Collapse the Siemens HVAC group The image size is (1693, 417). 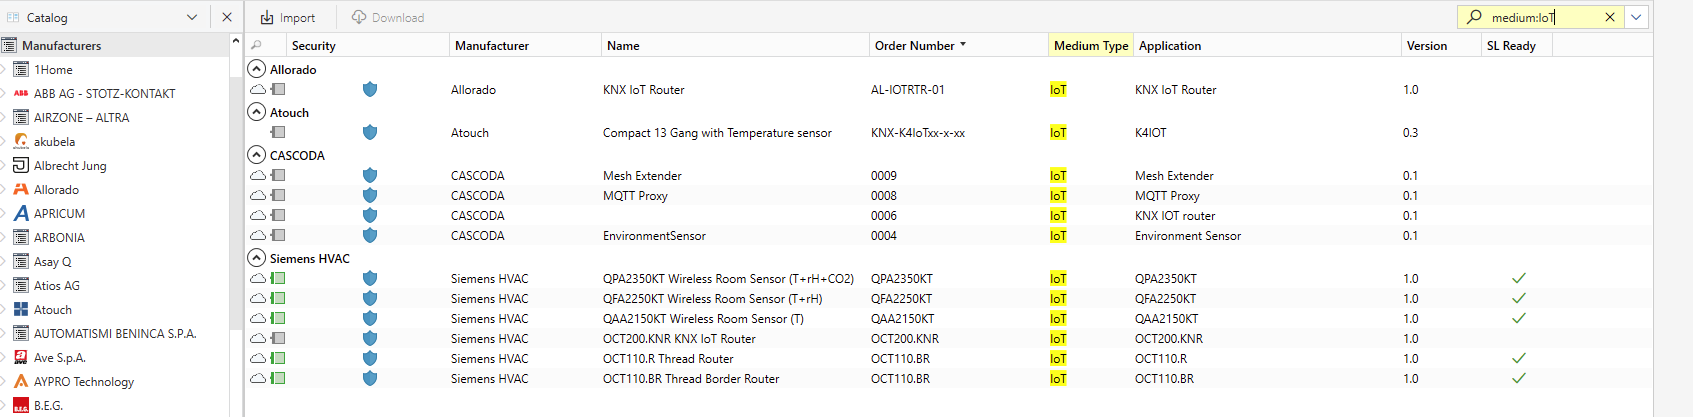(257, 258)
